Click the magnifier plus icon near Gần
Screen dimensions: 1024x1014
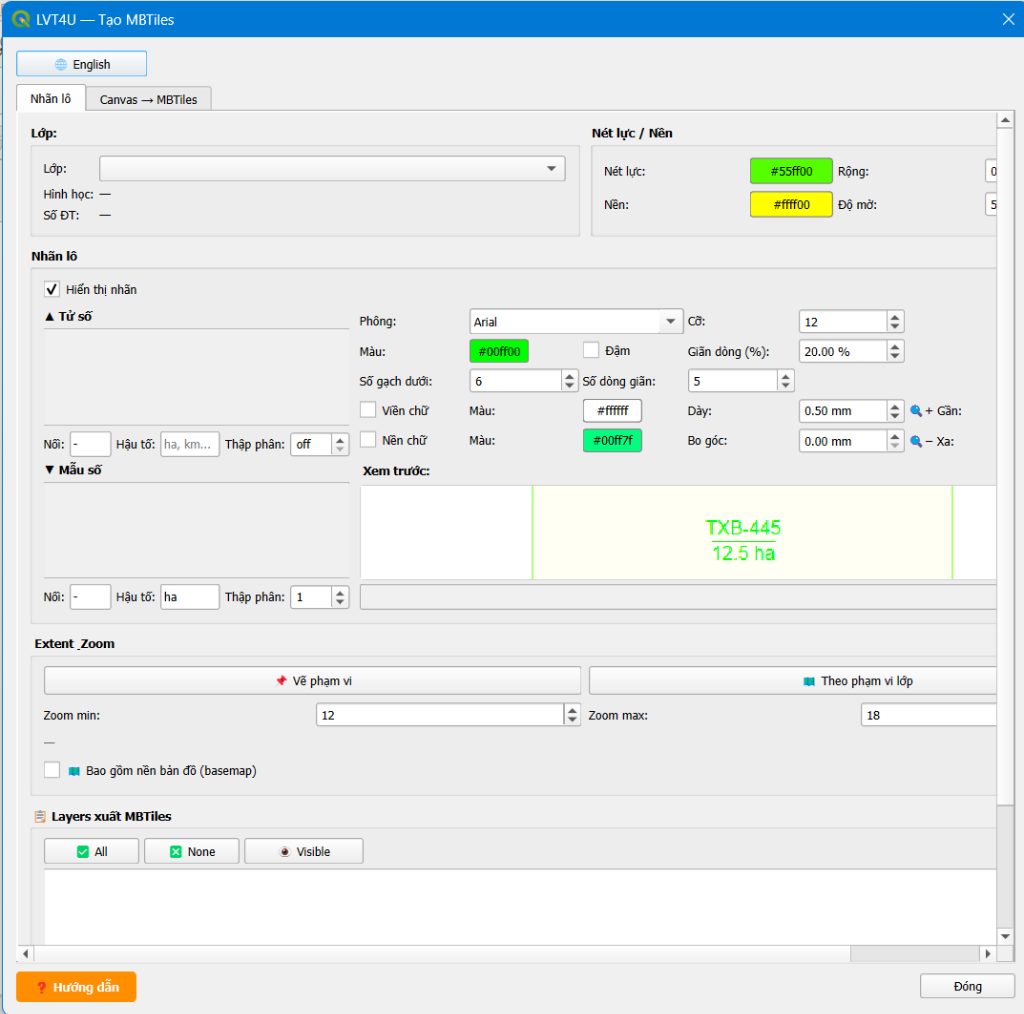pos(916,411)
